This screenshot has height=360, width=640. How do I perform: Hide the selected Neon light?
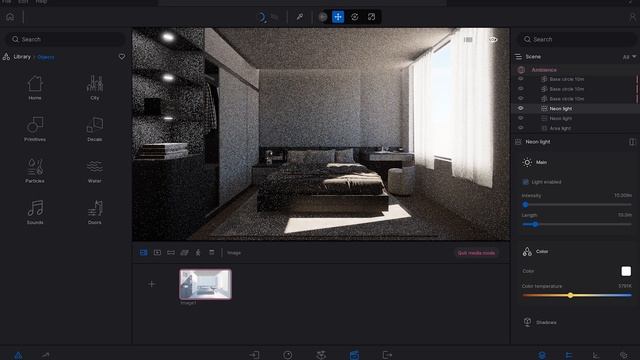point(520,108)
